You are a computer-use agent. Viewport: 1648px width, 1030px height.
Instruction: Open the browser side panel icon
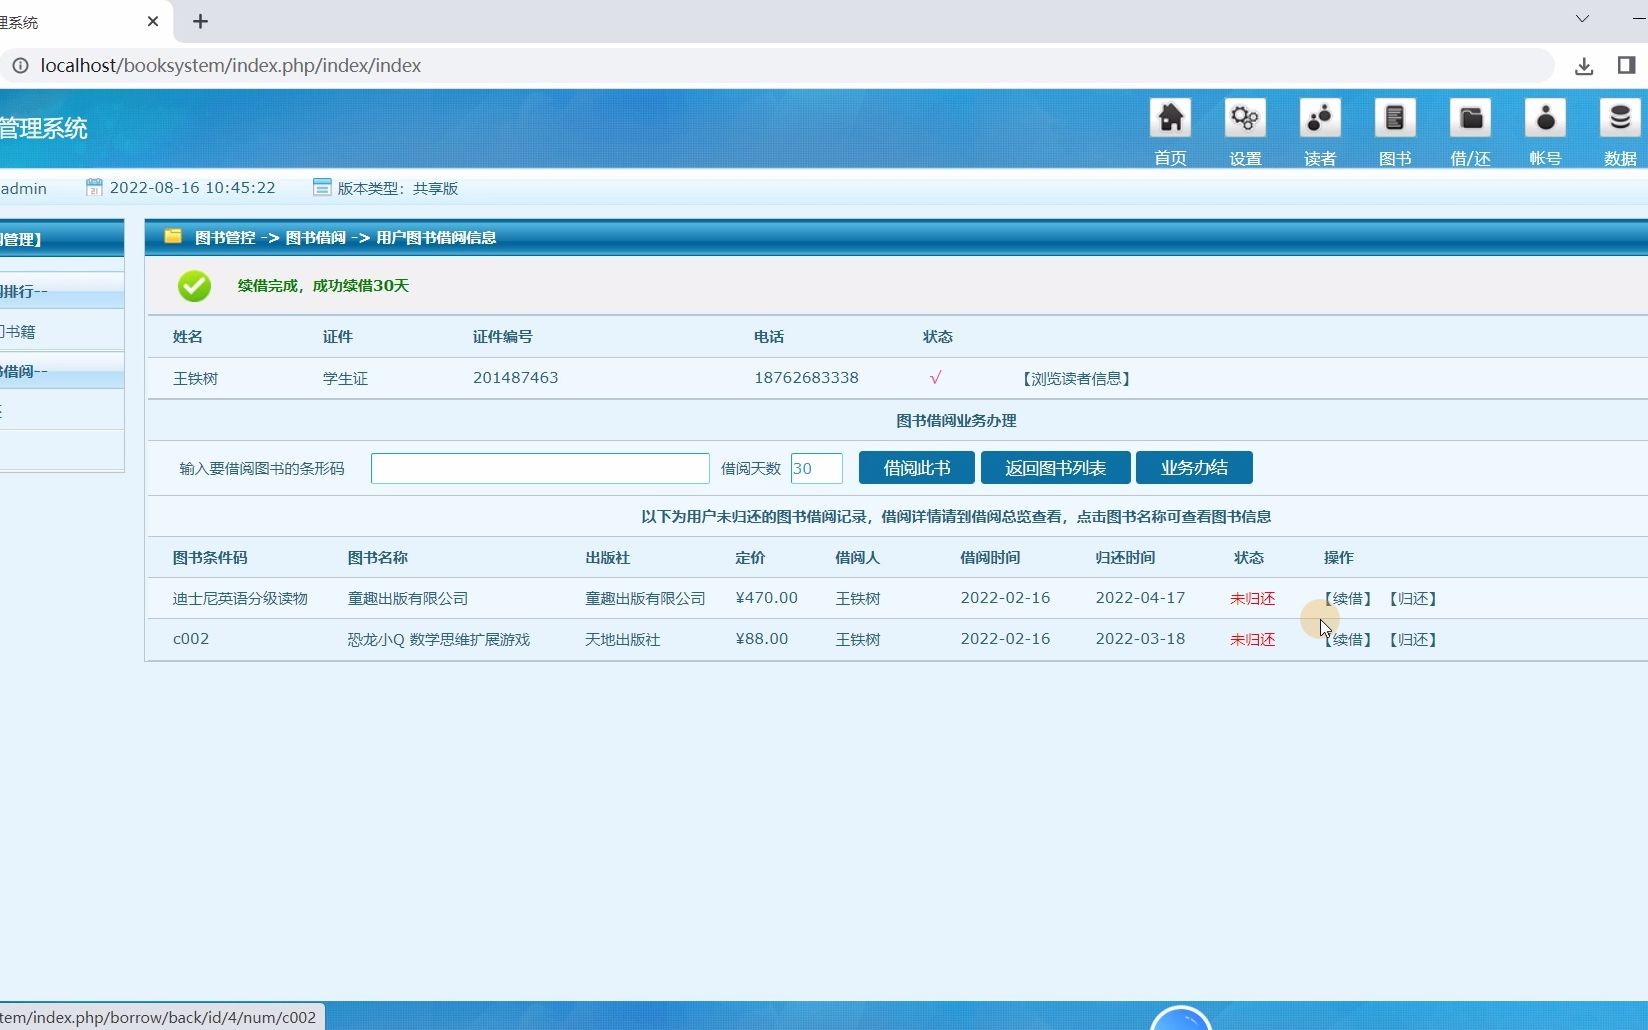[x=1624, y=66]
